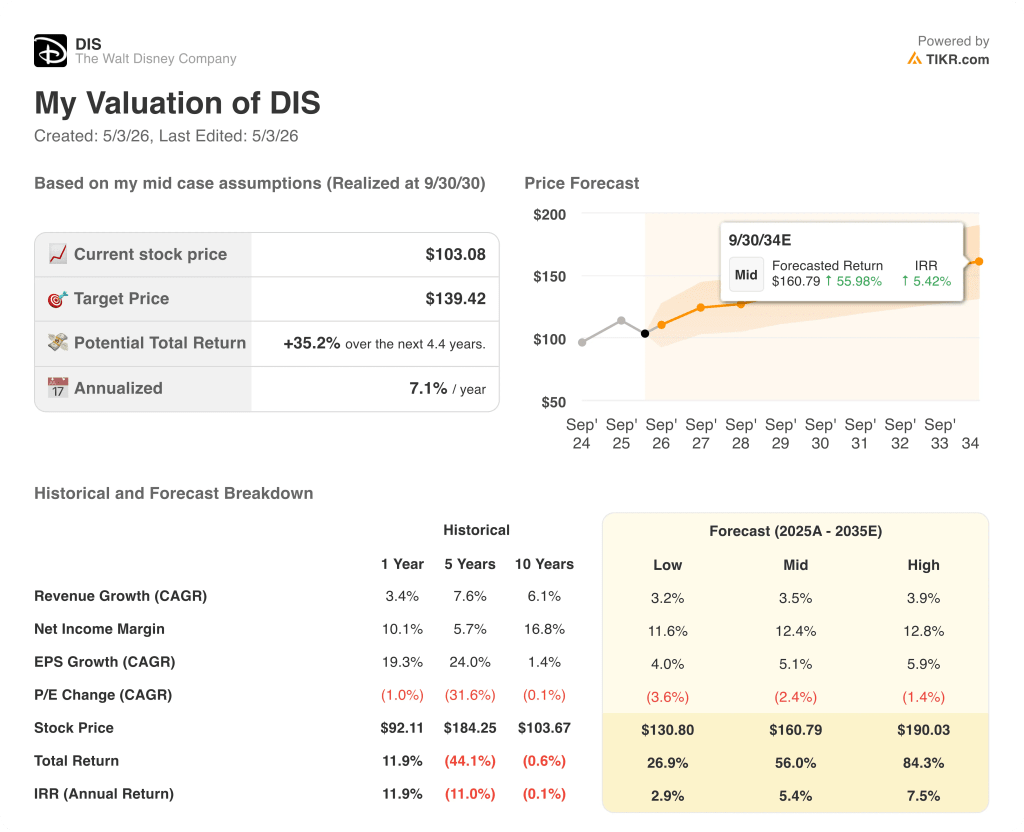Viewport: 1024px width, 832px height.
Task: Click the Price Forecast heading
Action: point(581,184)
